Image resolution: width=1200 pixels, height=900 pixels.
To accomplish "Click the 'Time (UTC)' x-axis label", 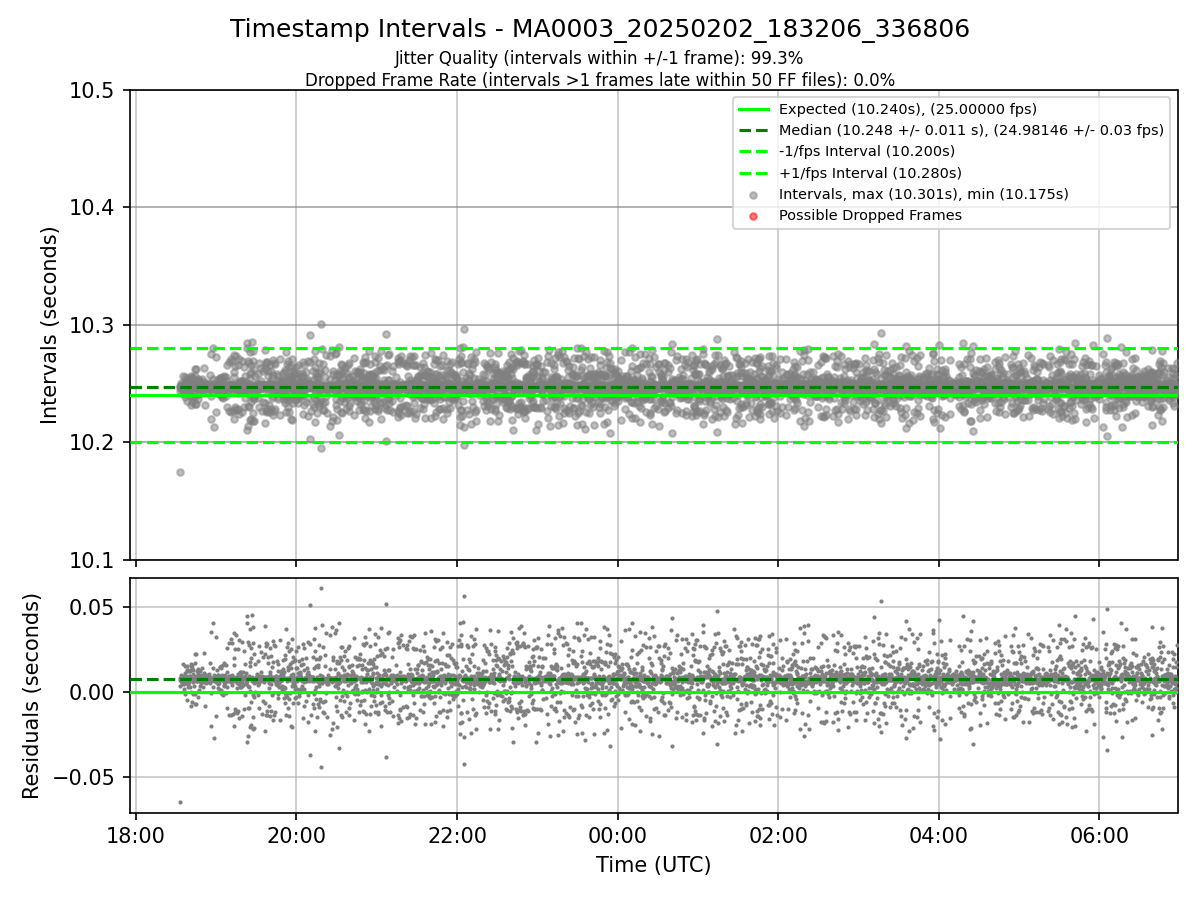I will (653, 865).
